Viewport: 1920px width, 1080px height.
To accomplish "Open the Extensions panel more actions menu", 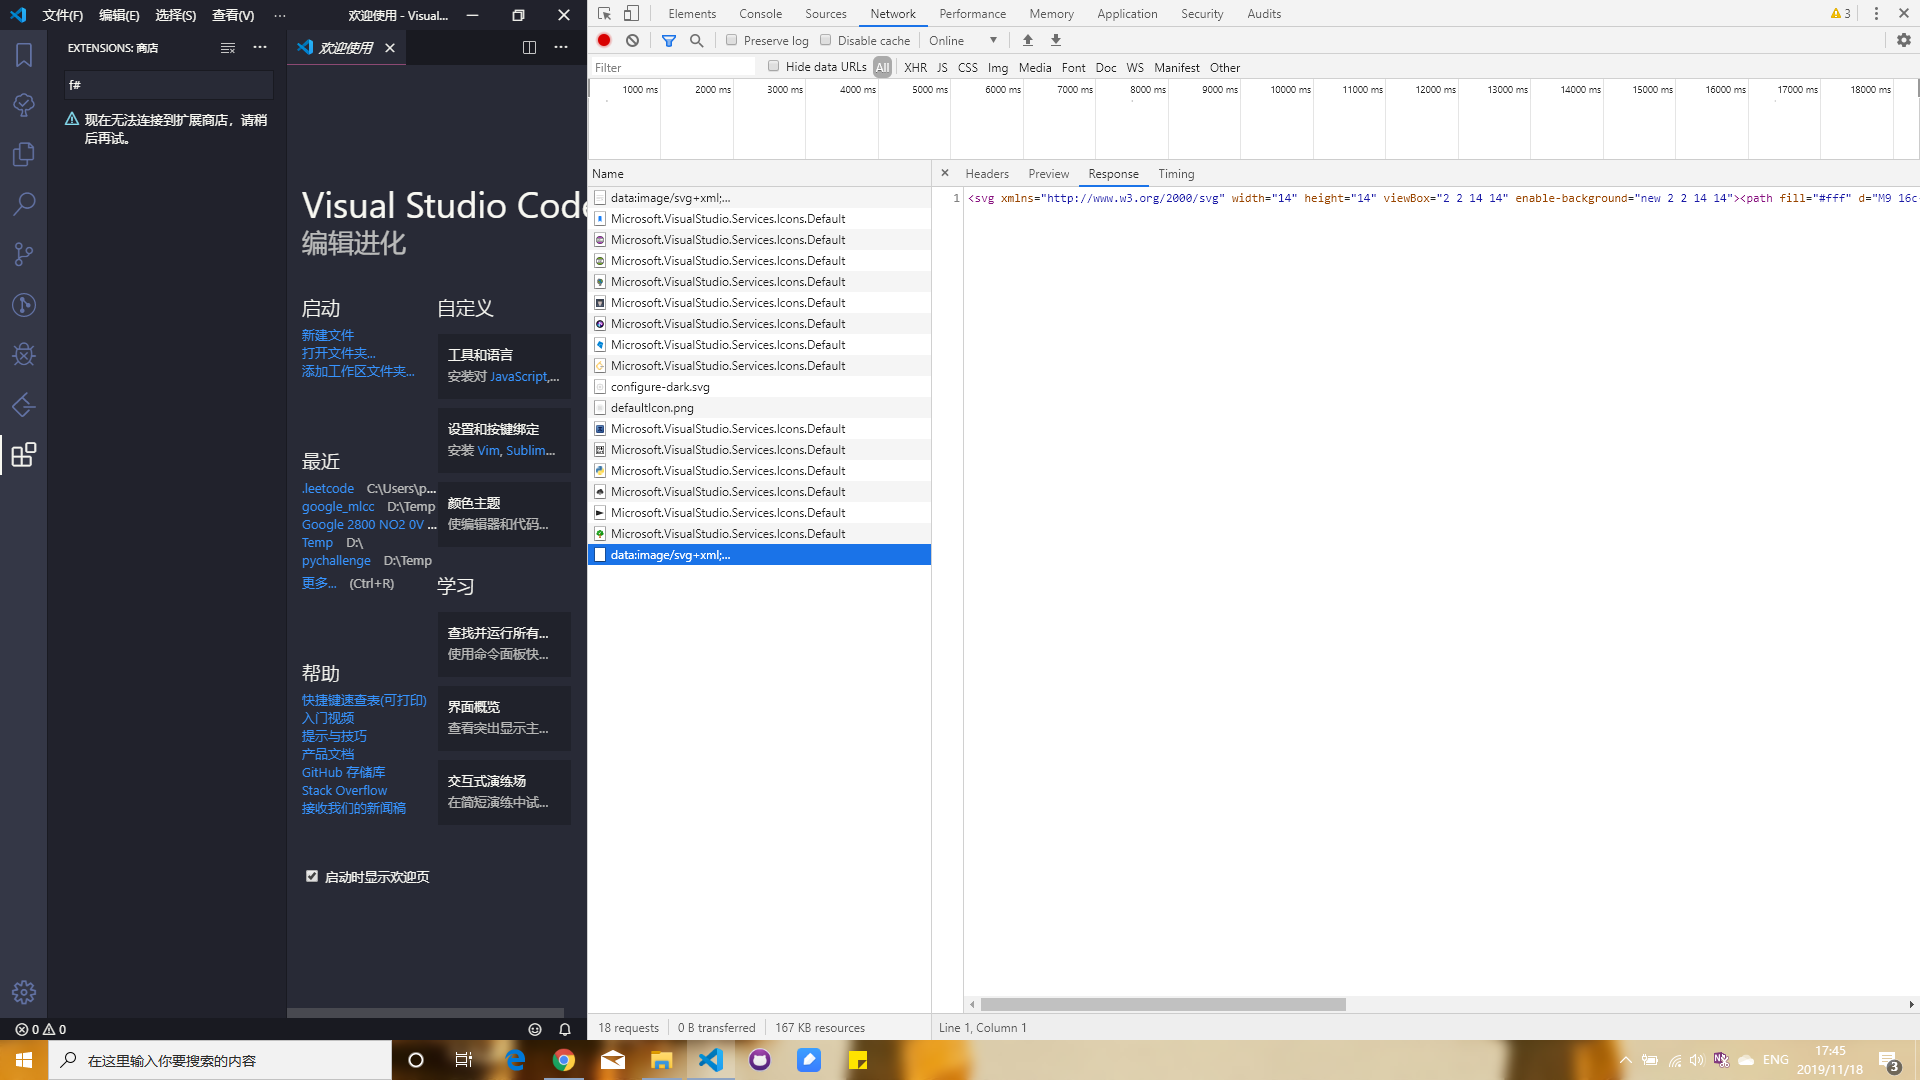I will (260, 47).
